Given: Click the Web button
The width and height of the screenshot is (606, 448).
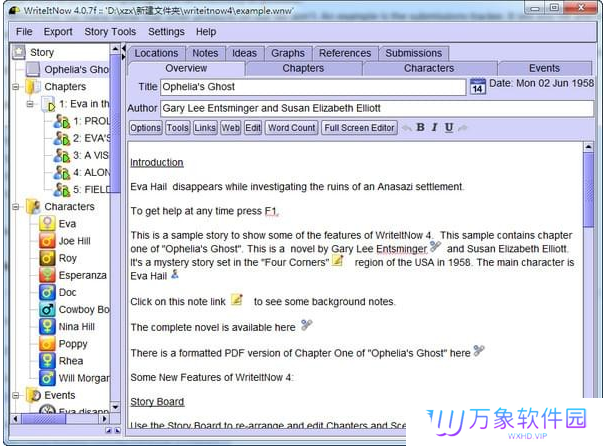Looking at the screenshot, I should [x=230, y=128].
